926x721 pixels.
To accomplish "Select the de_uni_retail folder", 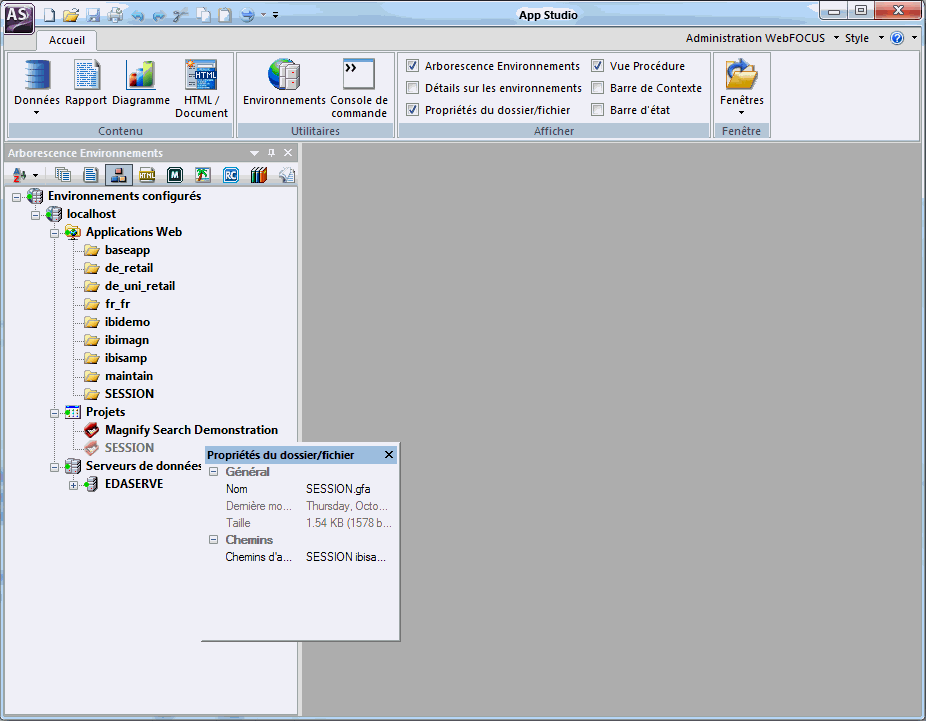I will point(140,286).
